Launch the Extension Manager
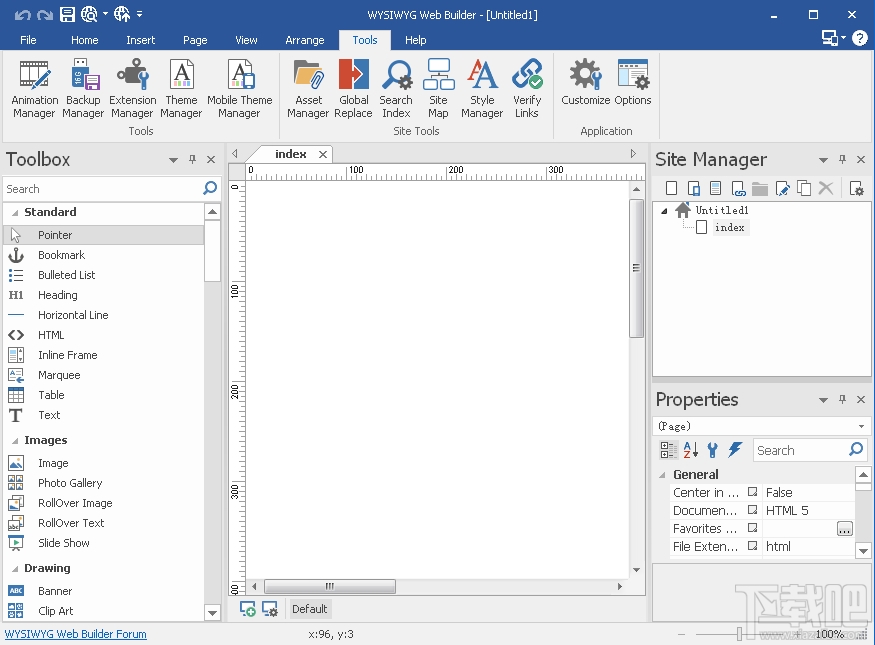This screenshot has width=875, height=645. [x=133, y=88]
